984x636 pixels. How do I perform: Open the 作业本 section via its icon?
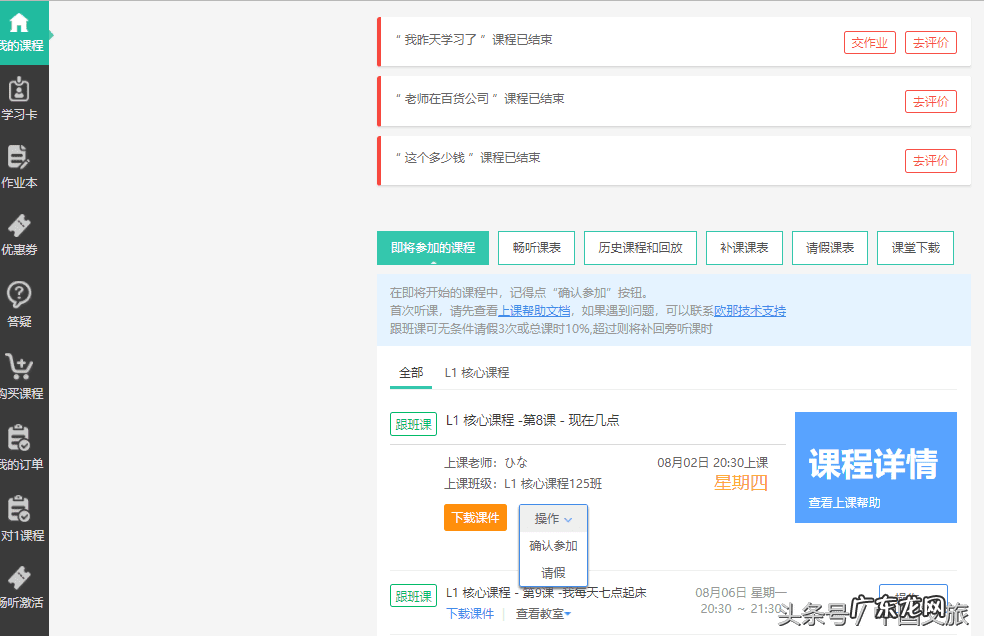[x=23, y=165]
